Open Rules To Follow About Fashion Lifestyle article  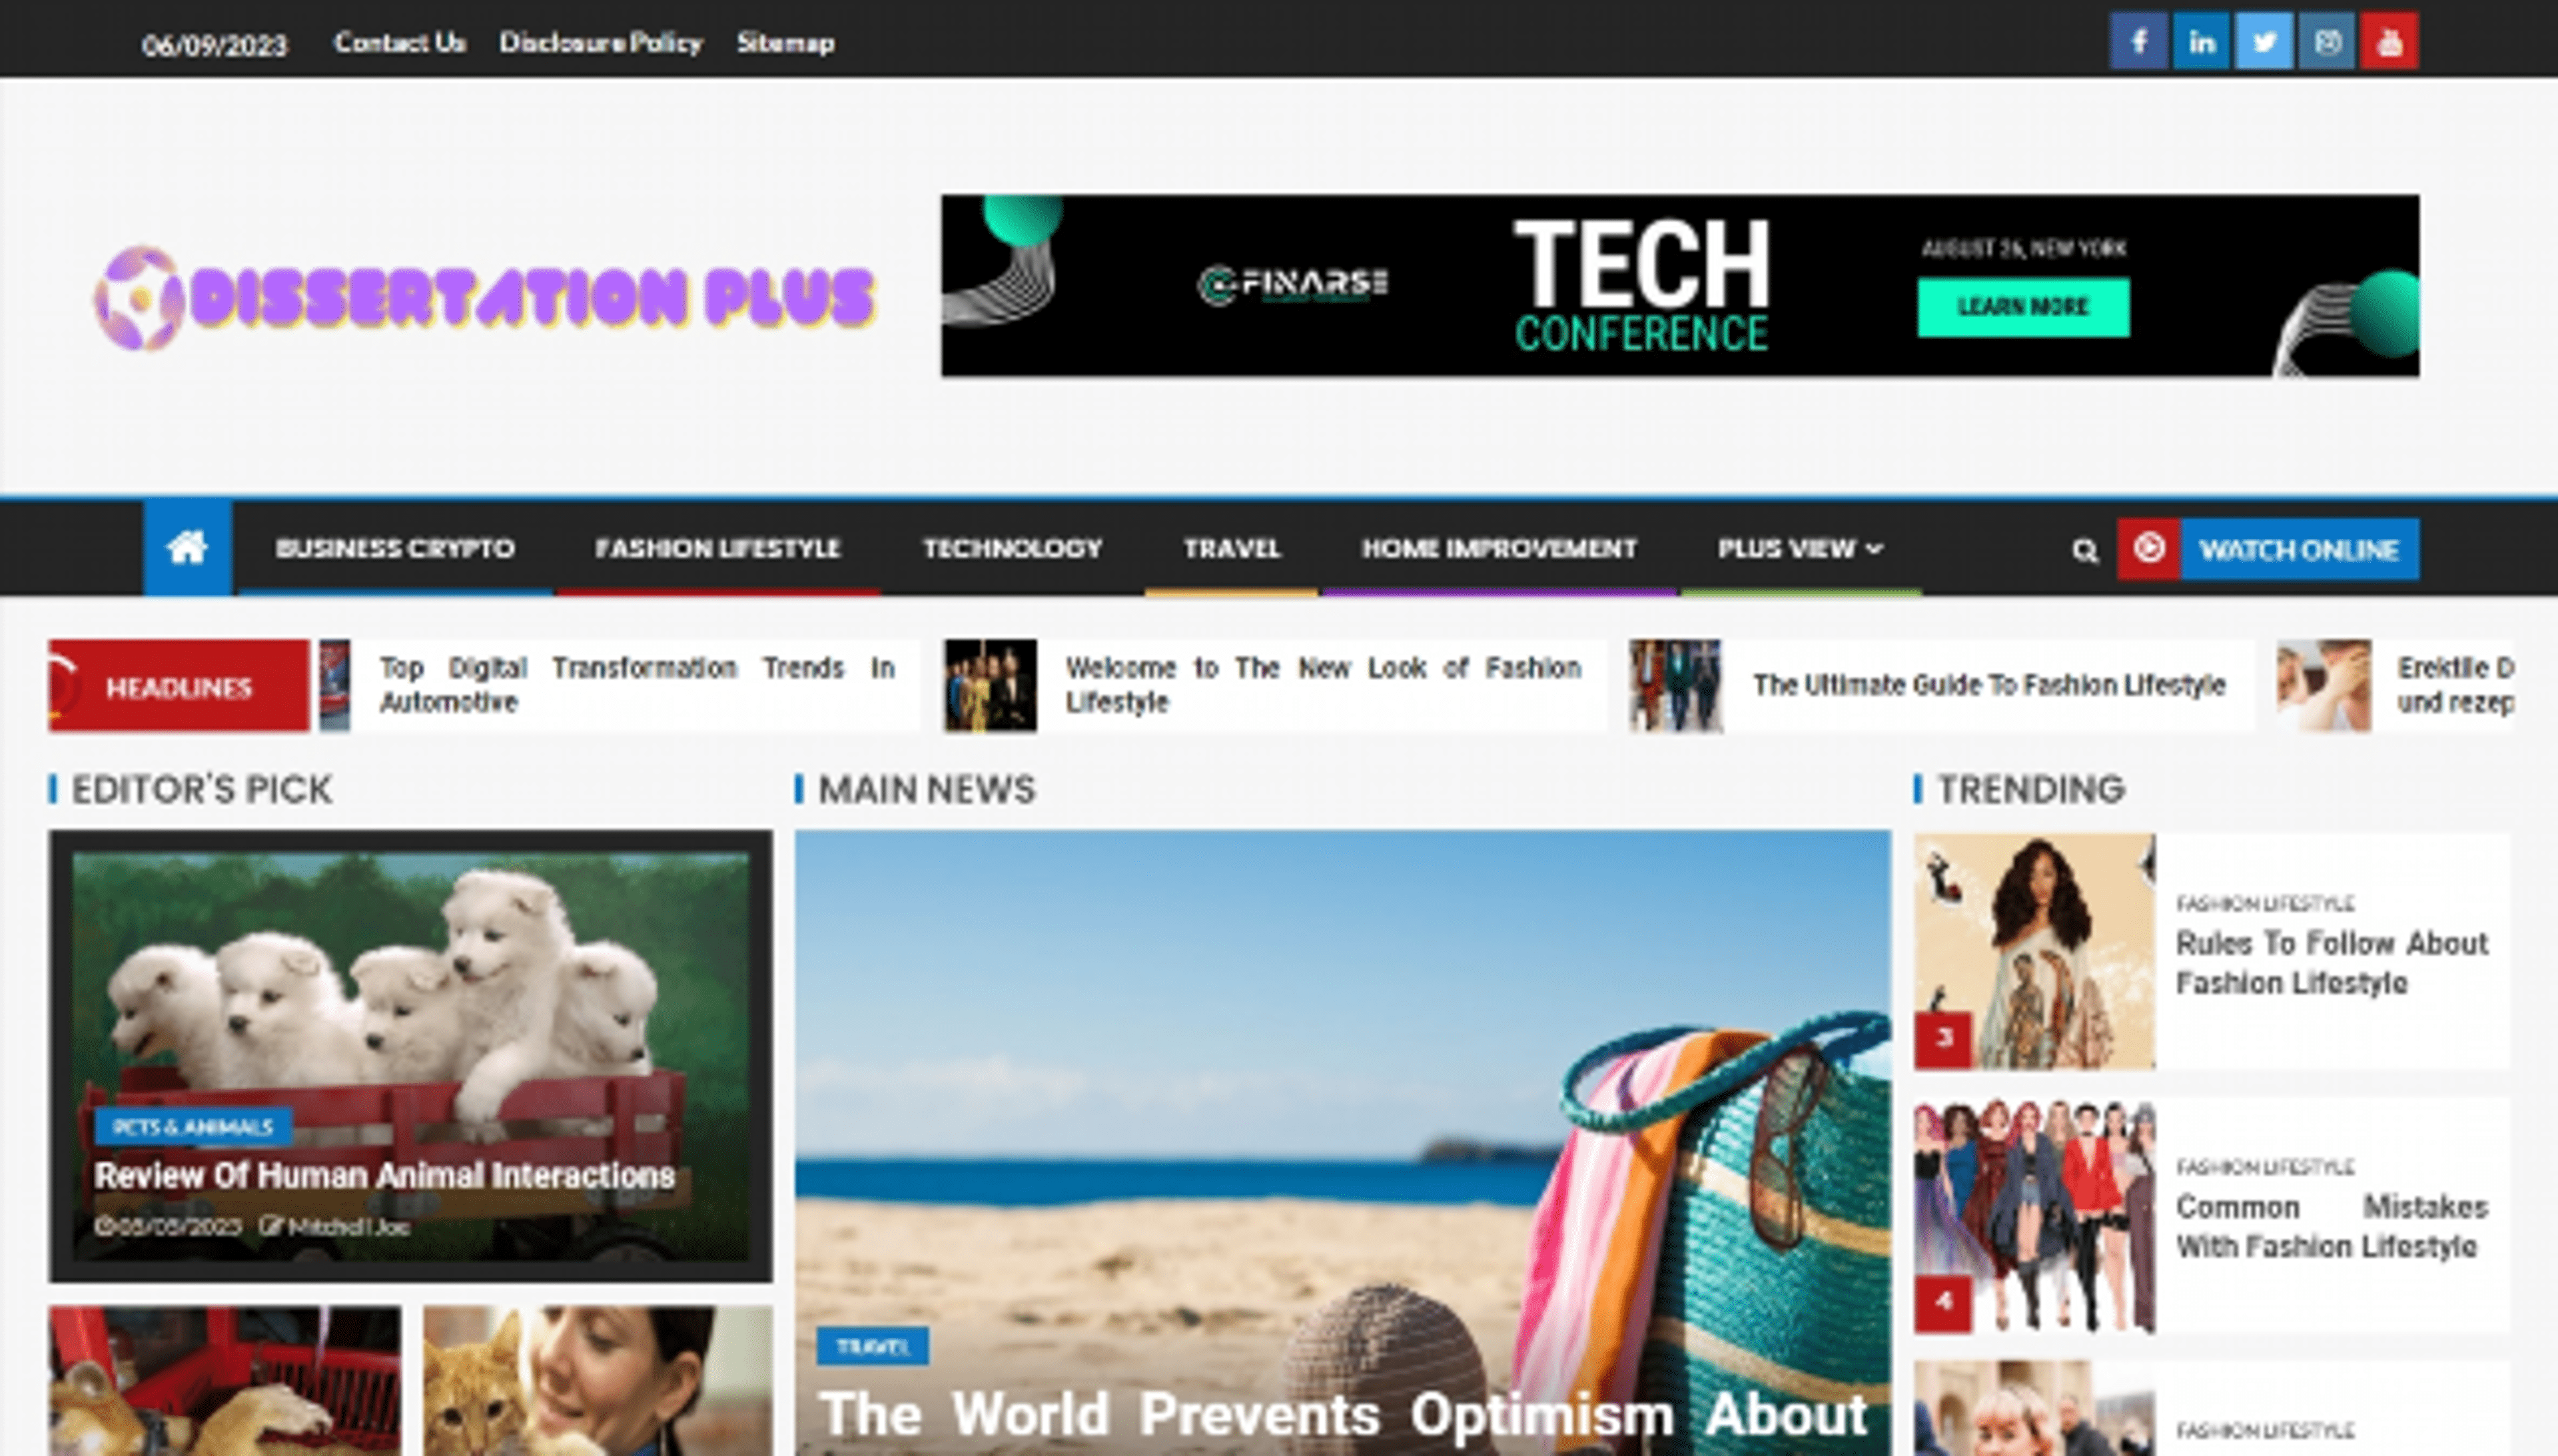click(2331, 963)
